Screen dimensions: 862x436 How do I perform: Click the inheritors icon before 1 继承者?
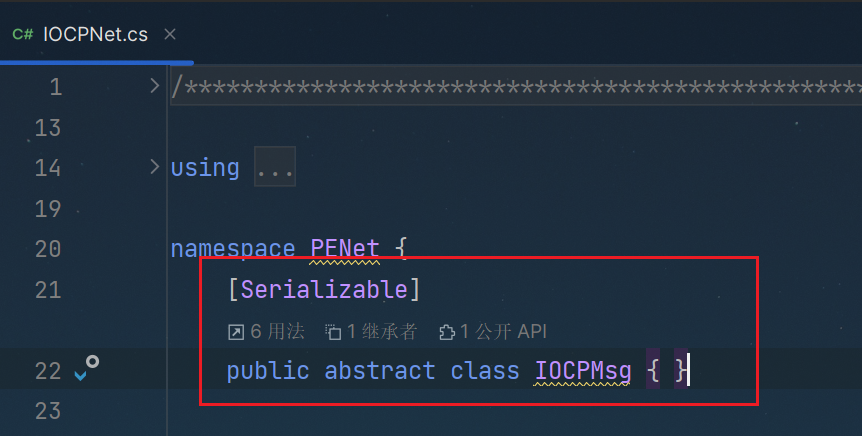pyautogui.click(x=333, y=332)
